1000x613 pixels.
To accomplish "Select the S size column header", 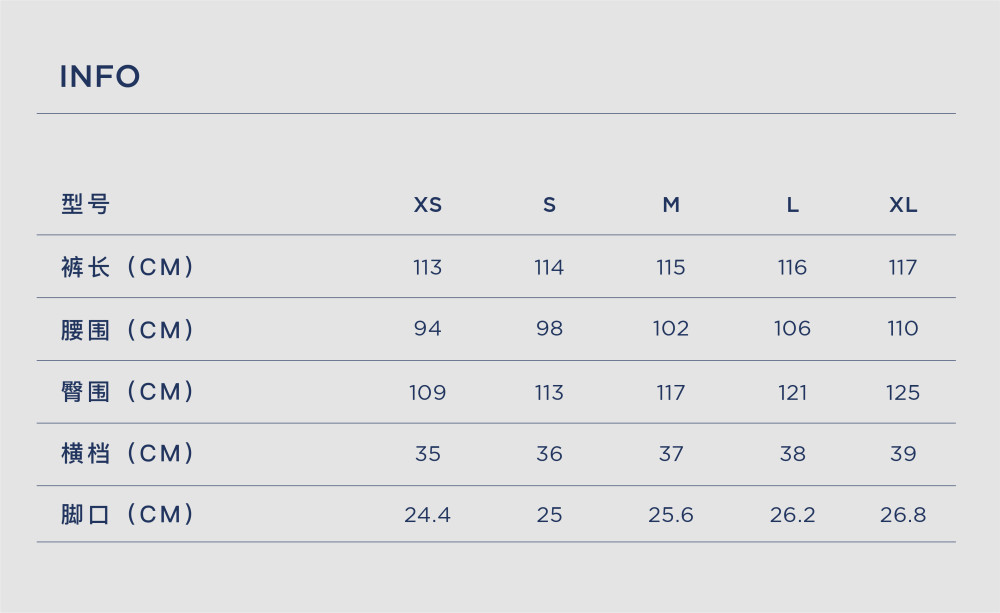I will coord(549,205).
